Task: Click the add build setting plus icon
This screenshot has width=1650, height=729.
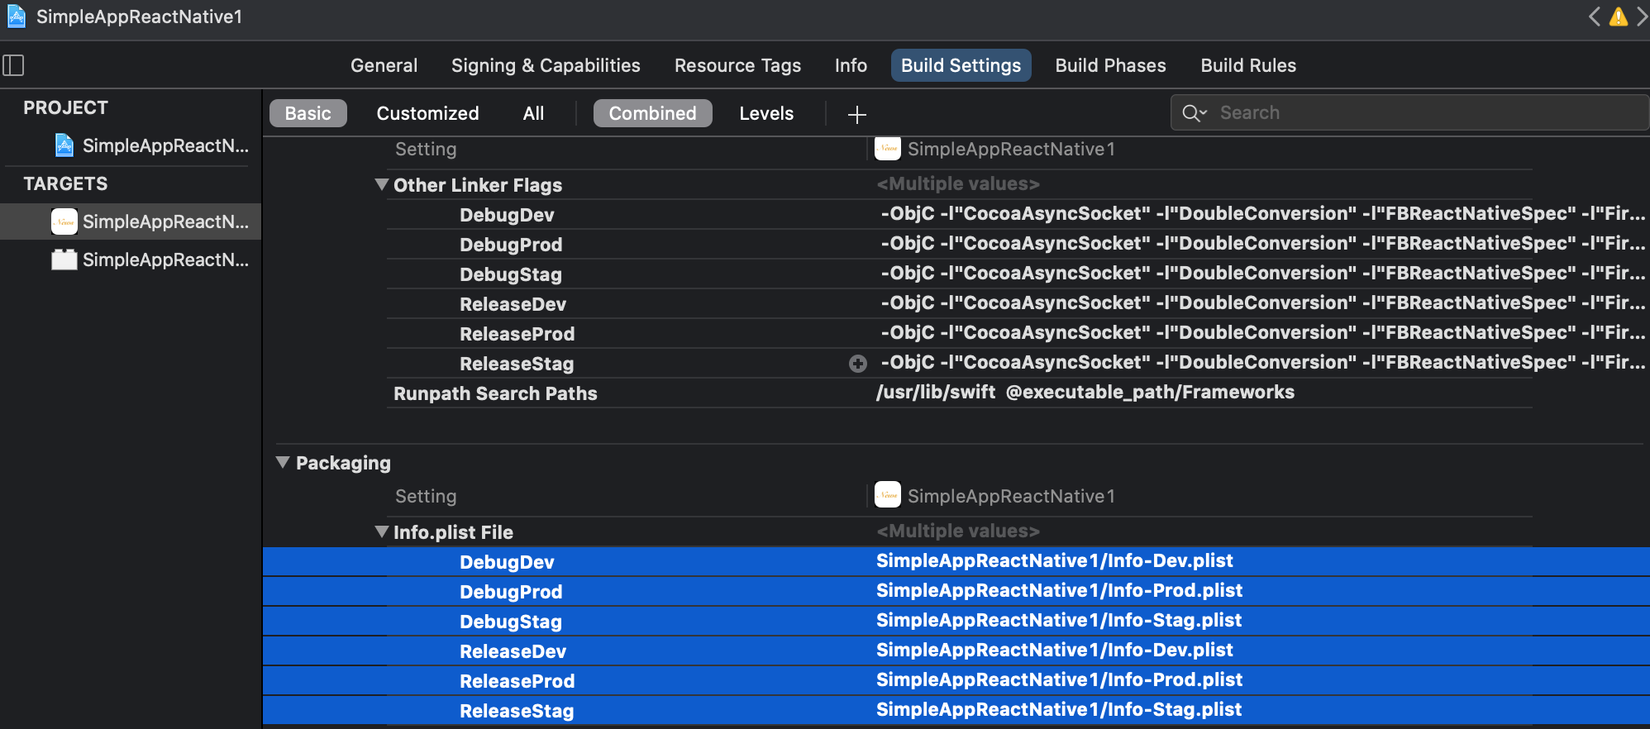Action: pyautogui.click(x=857, y=114)
